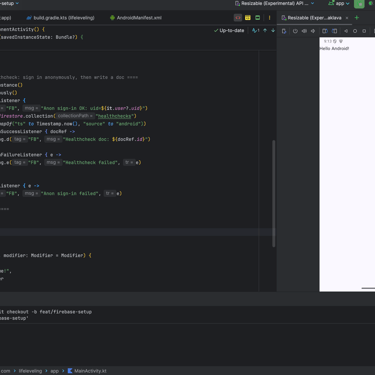Screen dimensions: 375x375
Task: Click the emulator Volume Down icon
Action: pyautogui.click(x=313, y=31)
